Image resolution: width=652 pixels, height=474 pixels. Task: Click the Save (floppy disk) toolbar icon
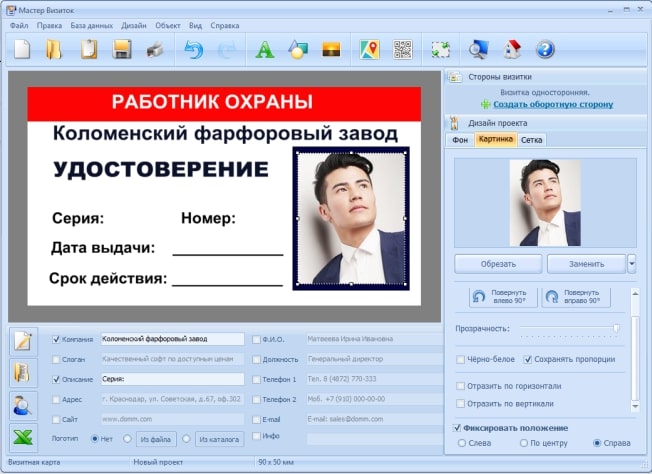(122, 48)
